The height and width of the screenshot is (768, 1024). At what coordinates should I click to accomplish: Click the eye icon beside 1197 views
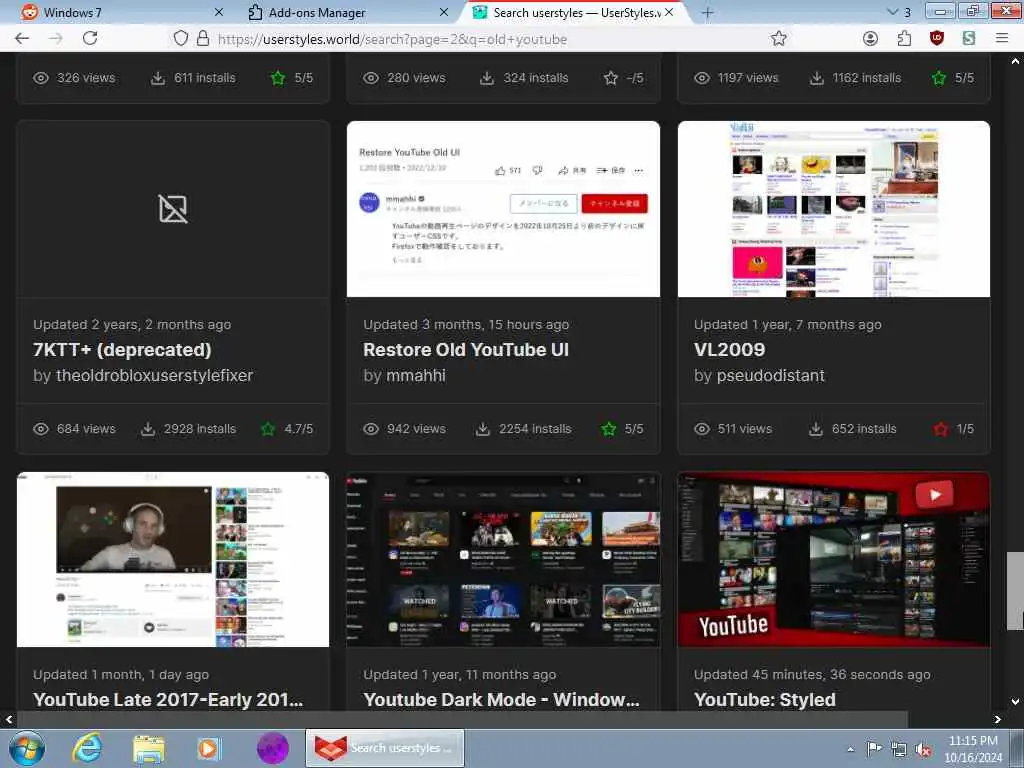pos(701,78)
